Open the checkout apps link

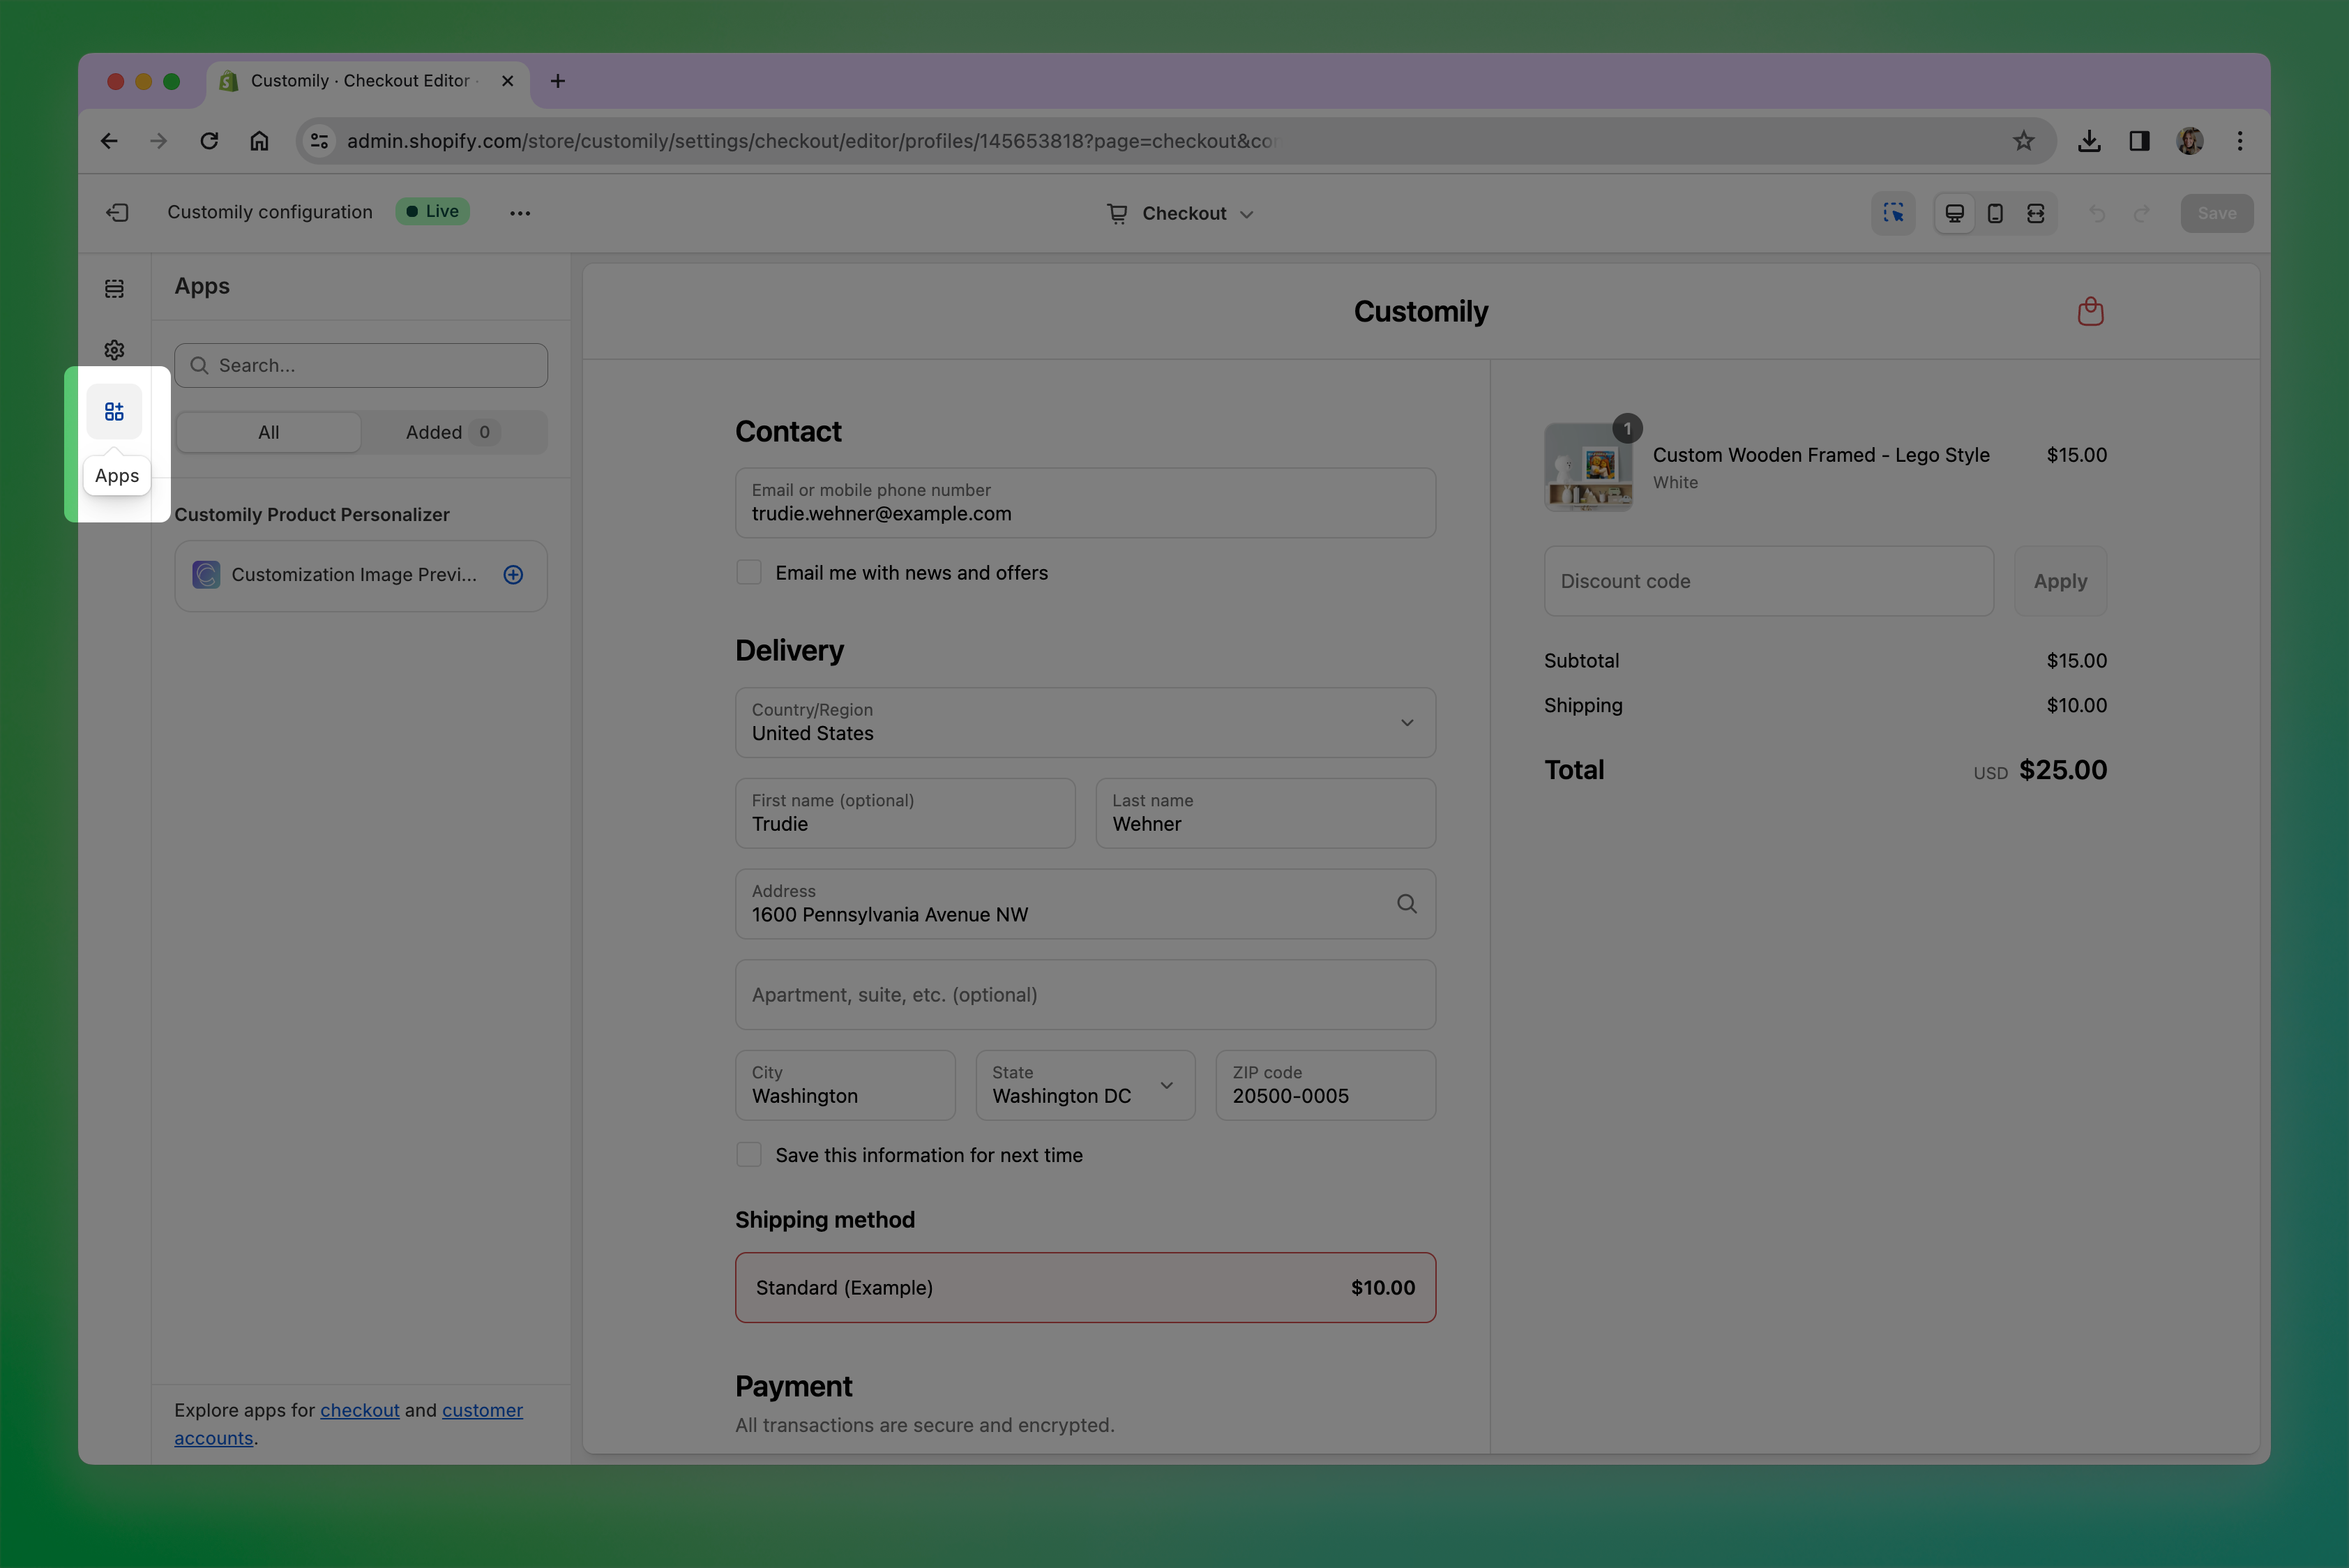coord(359,1410)
